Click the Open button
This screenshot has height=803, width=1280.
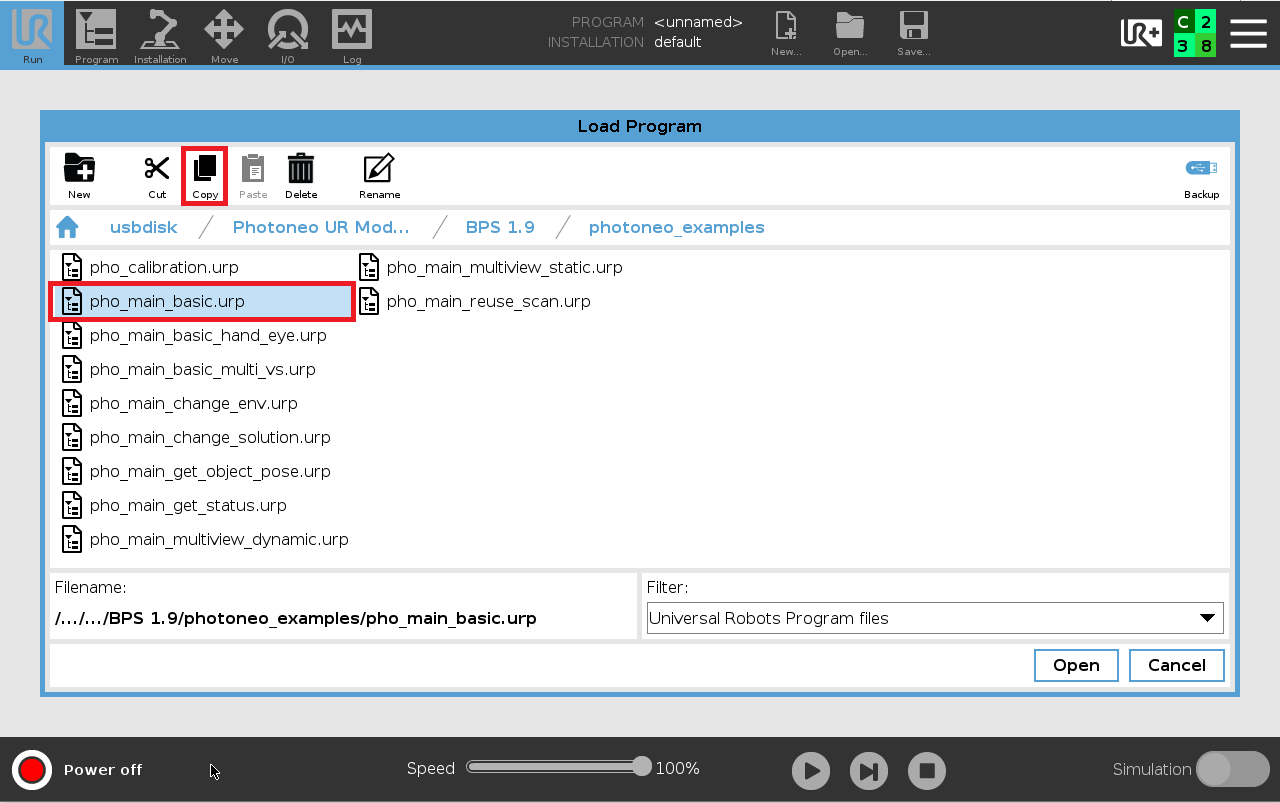pyautogui.click(x=1076, y=665)
